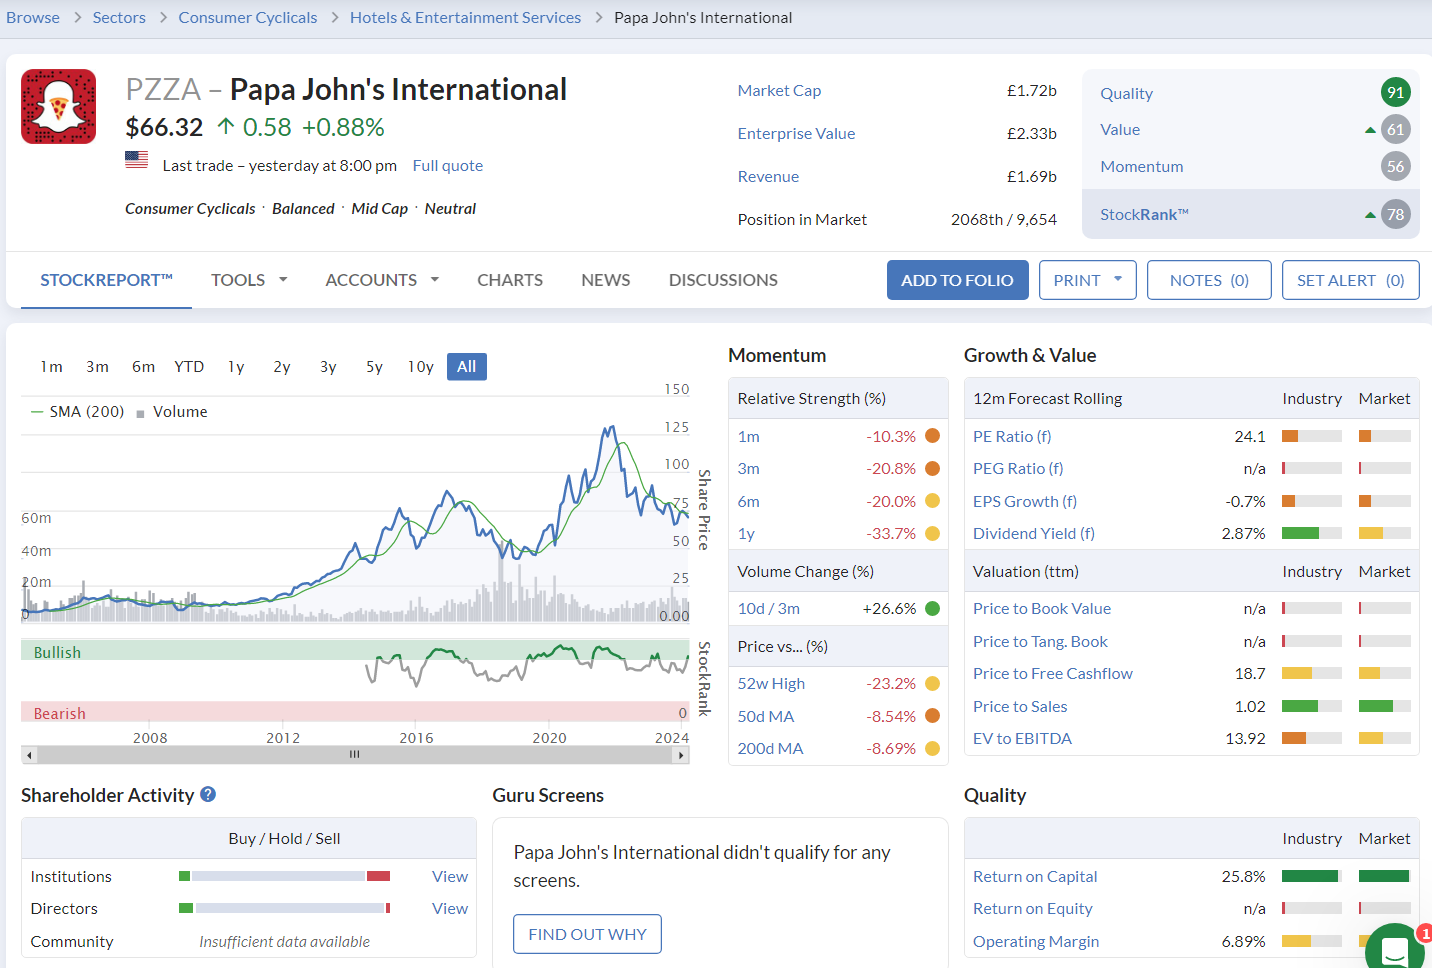Click the US flag icon
Image resolution: width=1432 pixels, height=968 pixels.
pos(137,159)
